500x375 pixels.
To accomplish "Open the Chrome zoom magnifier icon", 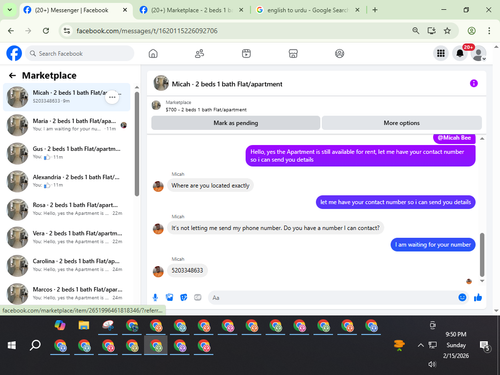I will 416,31.
